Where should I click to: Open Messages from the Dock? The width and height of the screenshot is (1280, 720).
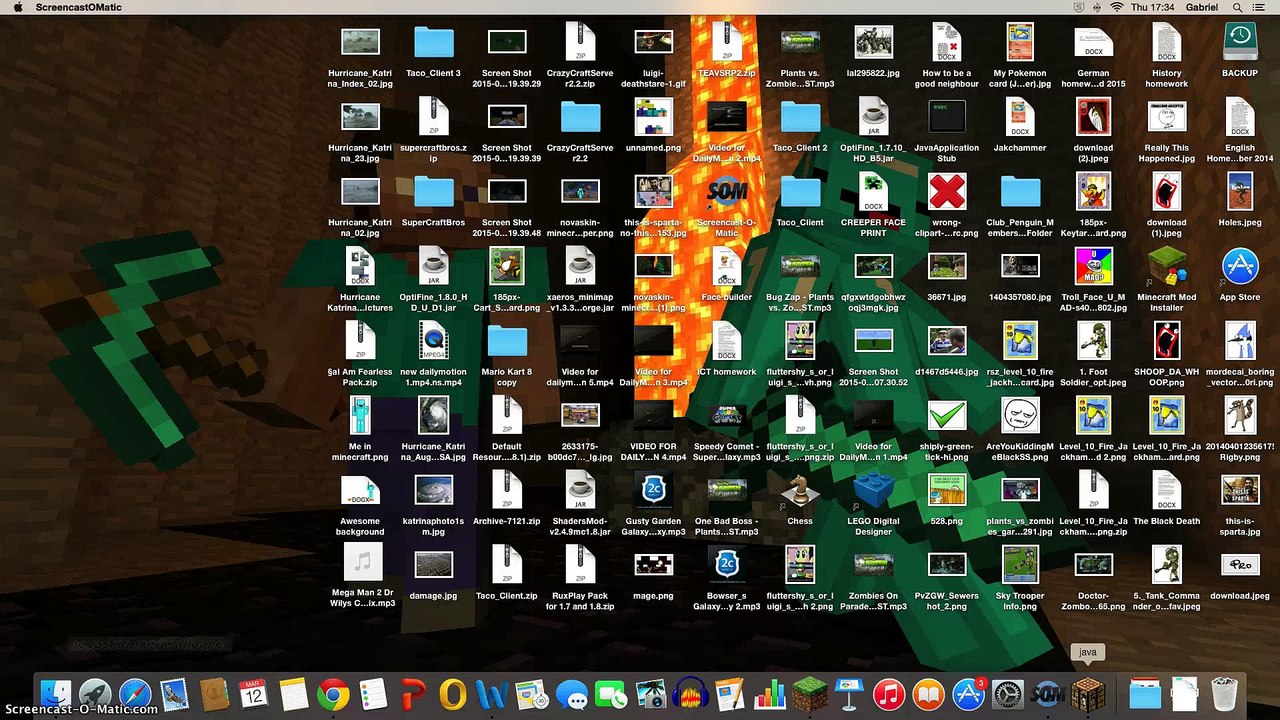tap(571, 693)
